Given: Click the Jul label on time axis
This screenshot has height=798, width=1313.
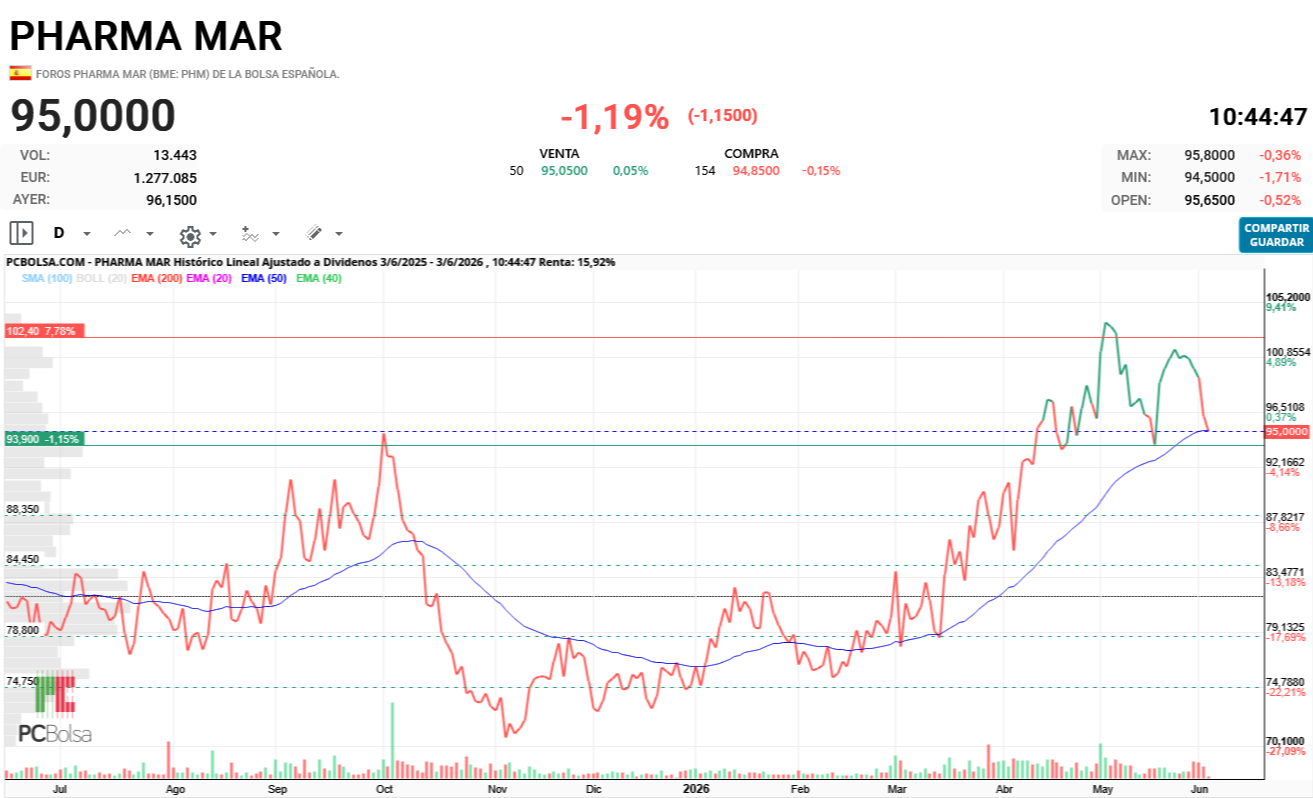Looking at the screenshot, I should 60,789.
